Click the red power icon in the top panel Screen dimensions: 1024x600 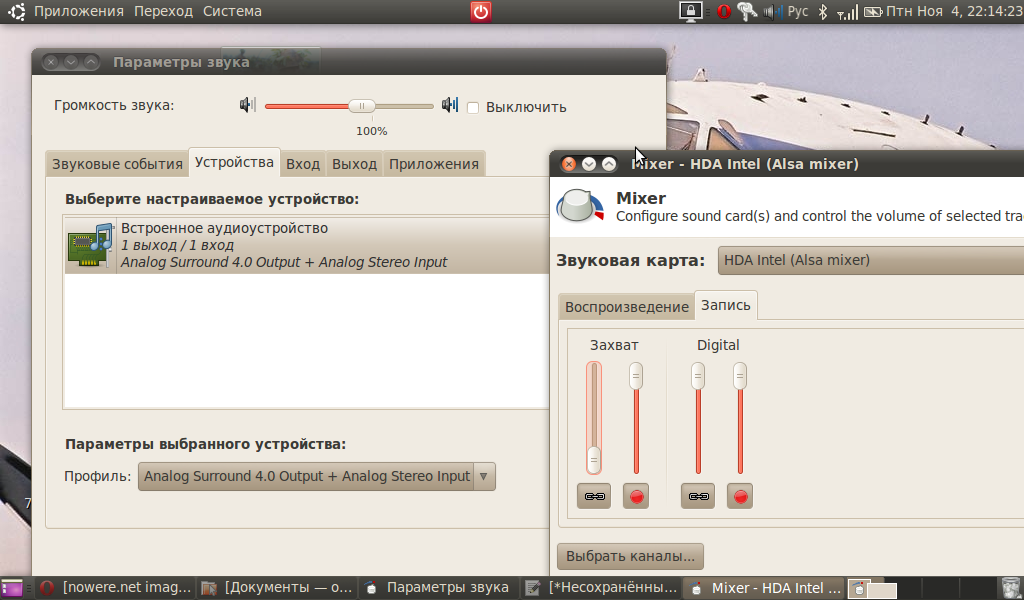click(x=481, y=12)
